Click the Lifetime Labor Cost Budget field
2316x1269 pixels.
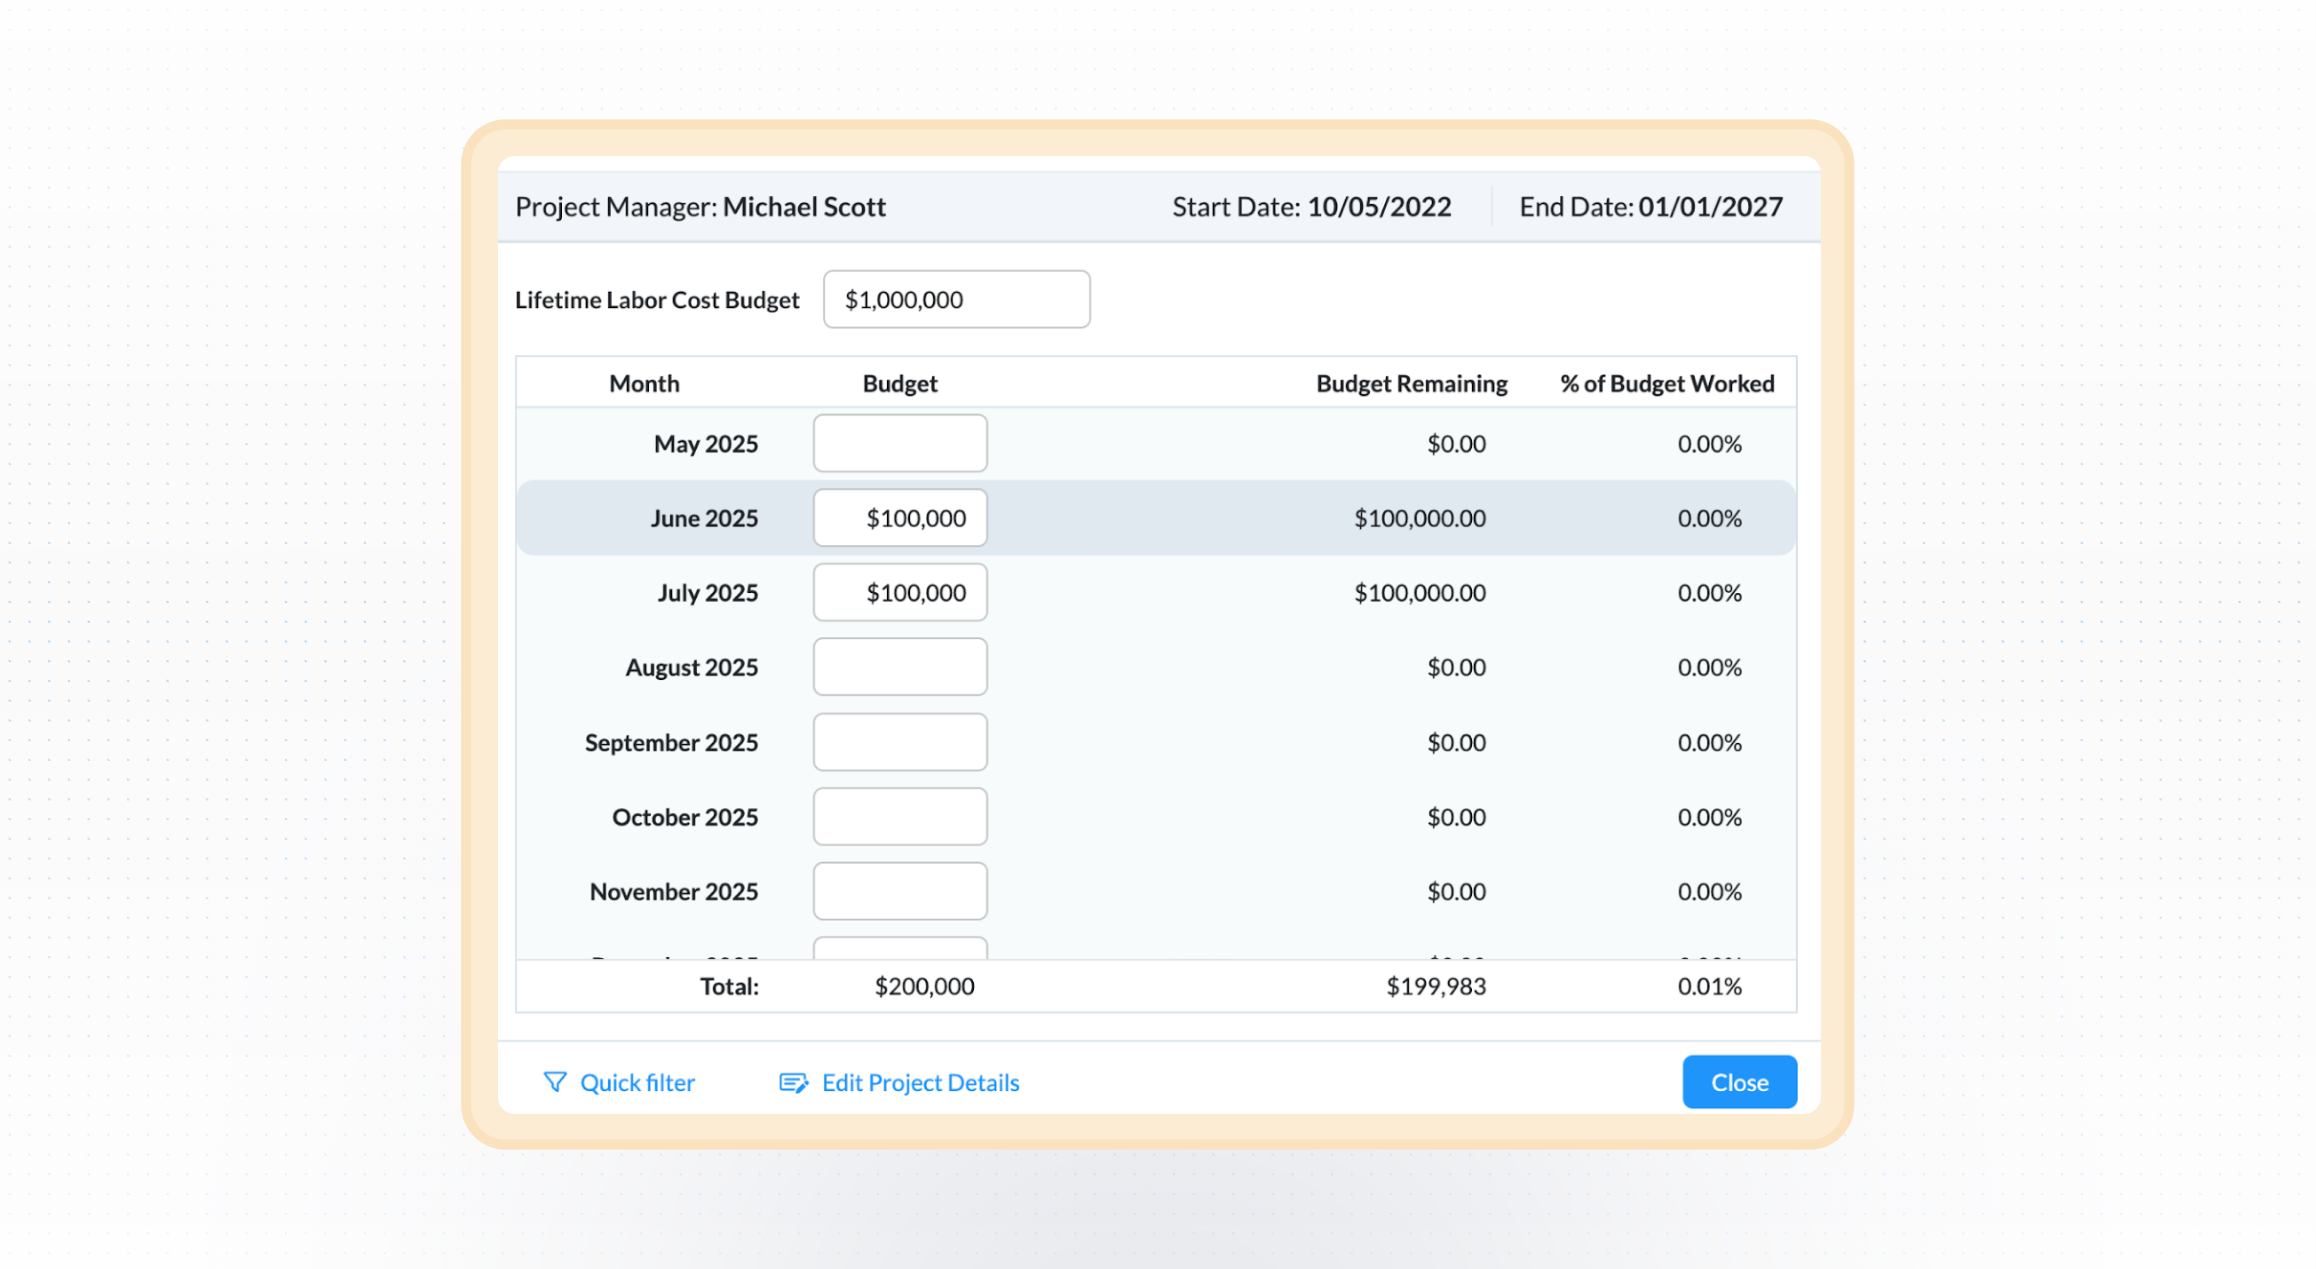tap(956, 299)
